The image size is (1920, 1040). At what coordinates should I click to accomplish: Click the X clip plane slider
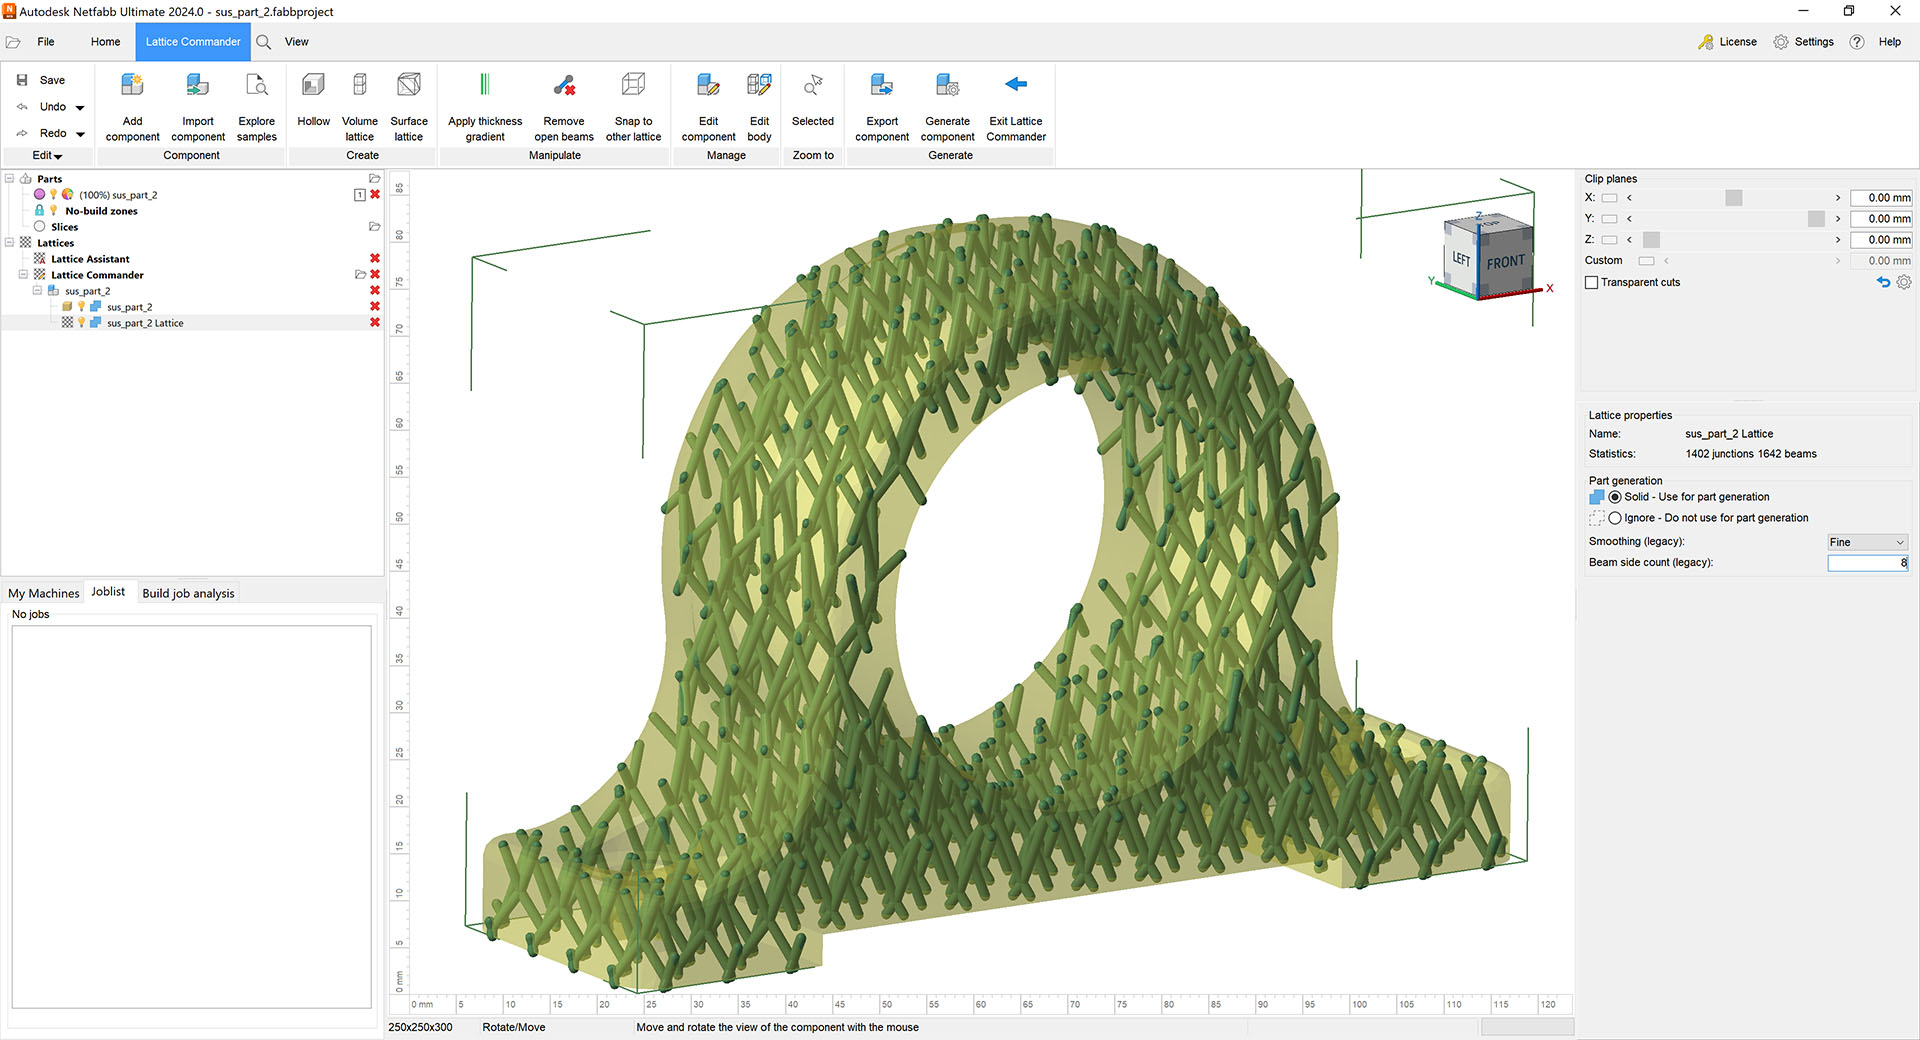[x=1733, y=198]
